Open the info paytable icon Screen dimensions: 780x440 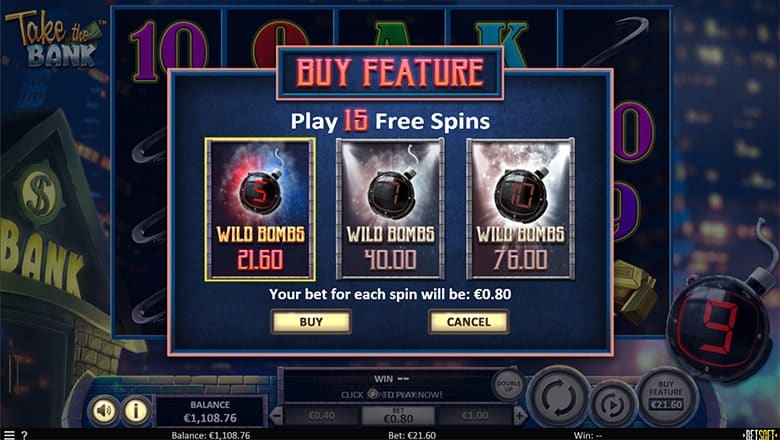click(x=135, y=410)
